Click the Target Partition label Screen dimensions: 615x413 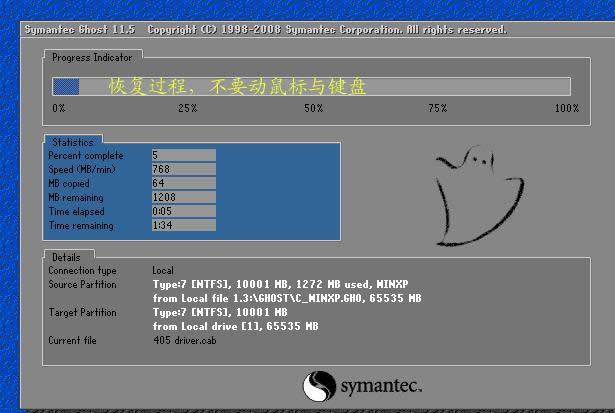tap(82, 313)
